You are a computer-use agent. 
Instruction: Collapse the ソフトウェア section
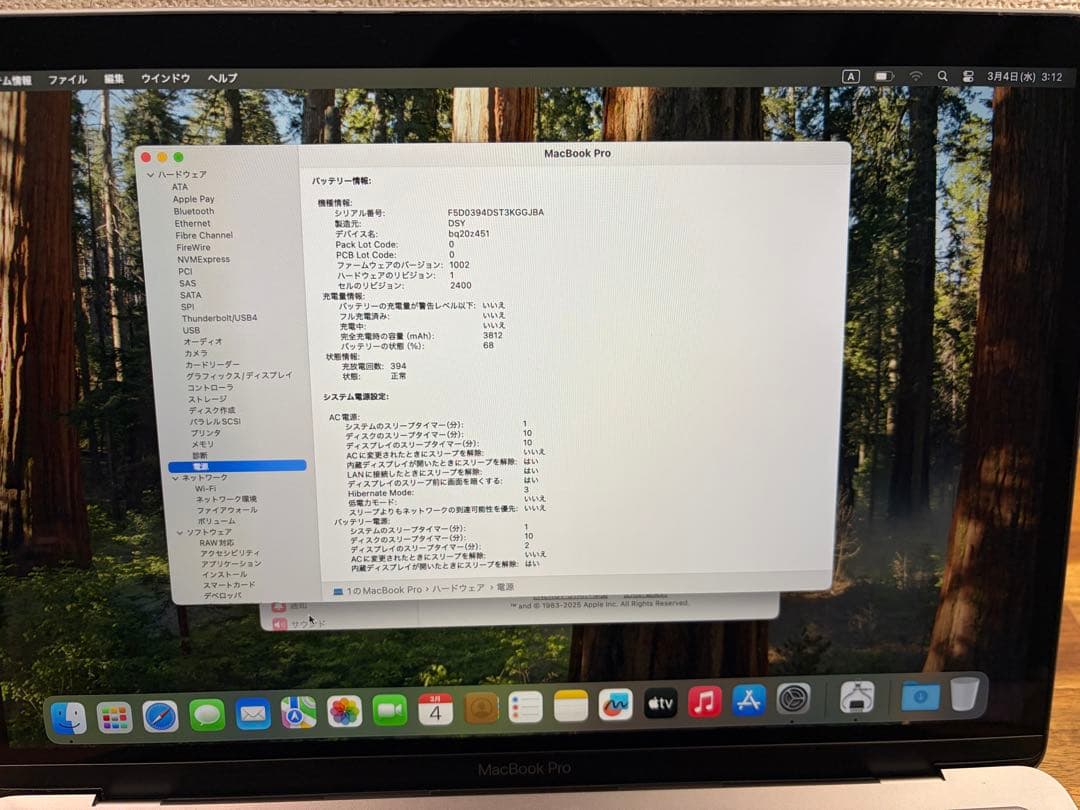click(x=180, y=532)
